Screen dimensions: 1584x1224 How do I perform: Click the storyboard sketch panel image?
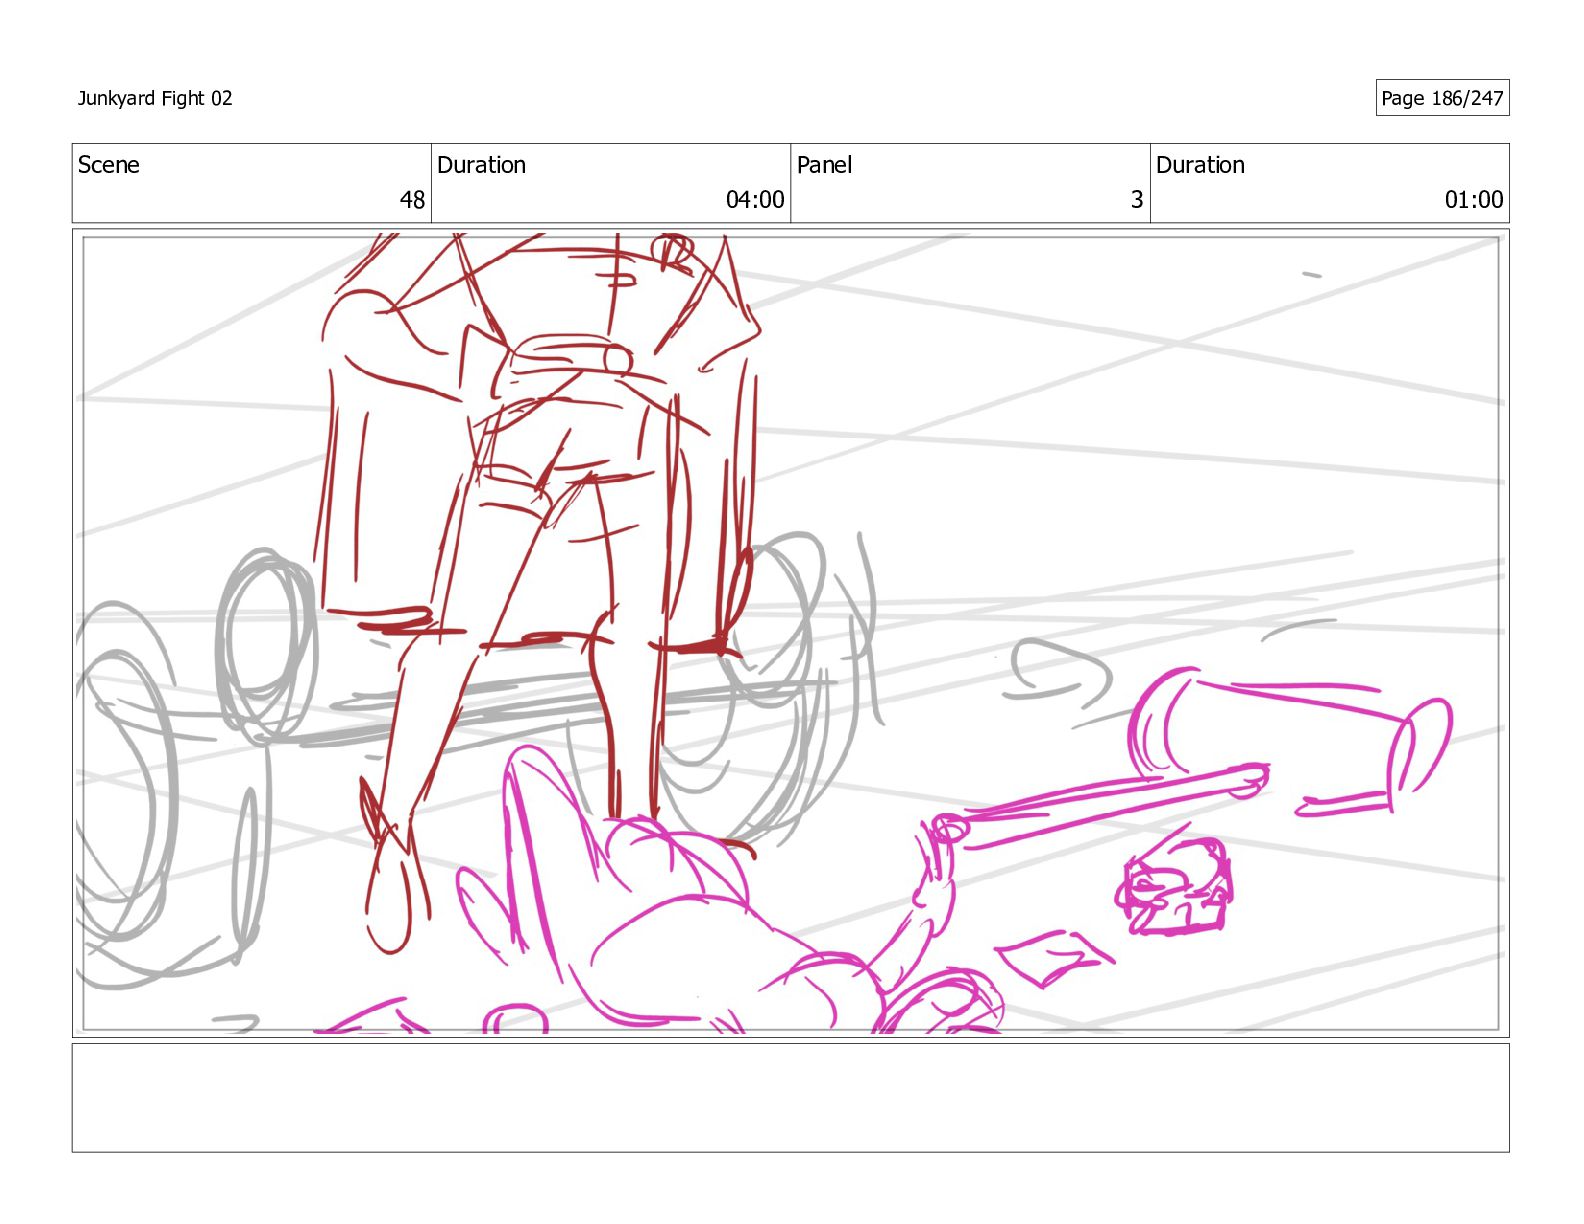[x=790, y=633]
